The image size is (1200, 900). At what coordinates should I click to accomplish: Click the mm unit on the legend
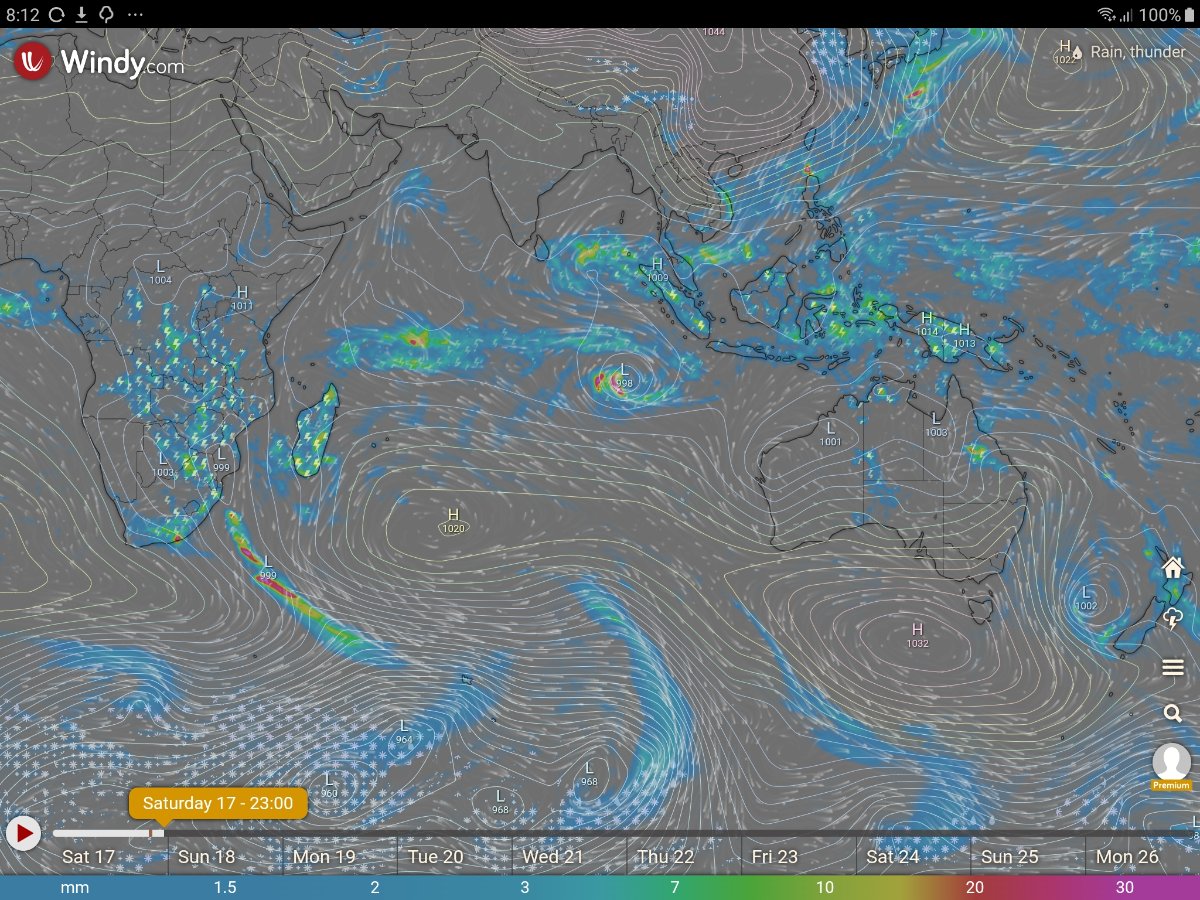tap(74, 888)
